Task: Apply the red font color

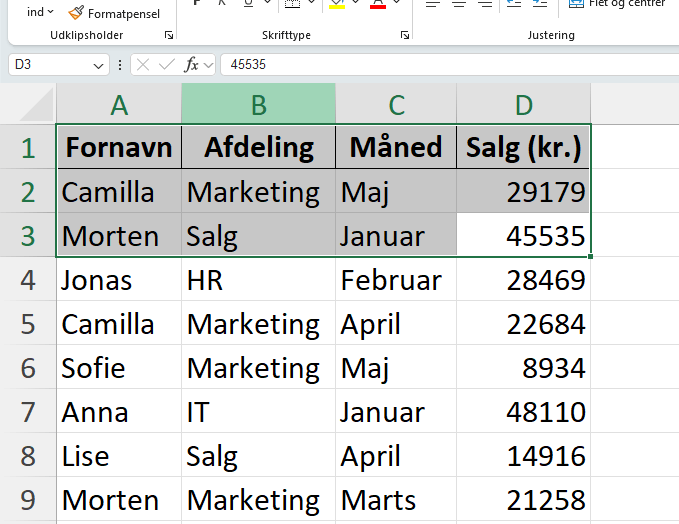Action: pos(378,4)
